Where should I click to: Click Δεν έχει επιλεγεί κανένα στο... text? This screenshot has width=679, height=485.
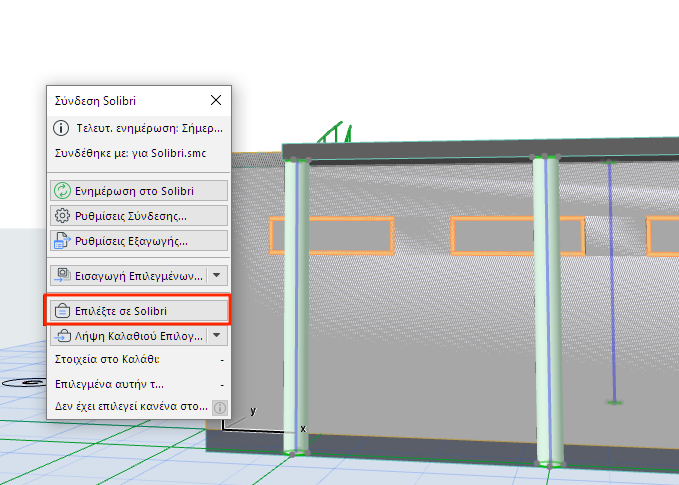pyautogui.click(x=131, y=406)
